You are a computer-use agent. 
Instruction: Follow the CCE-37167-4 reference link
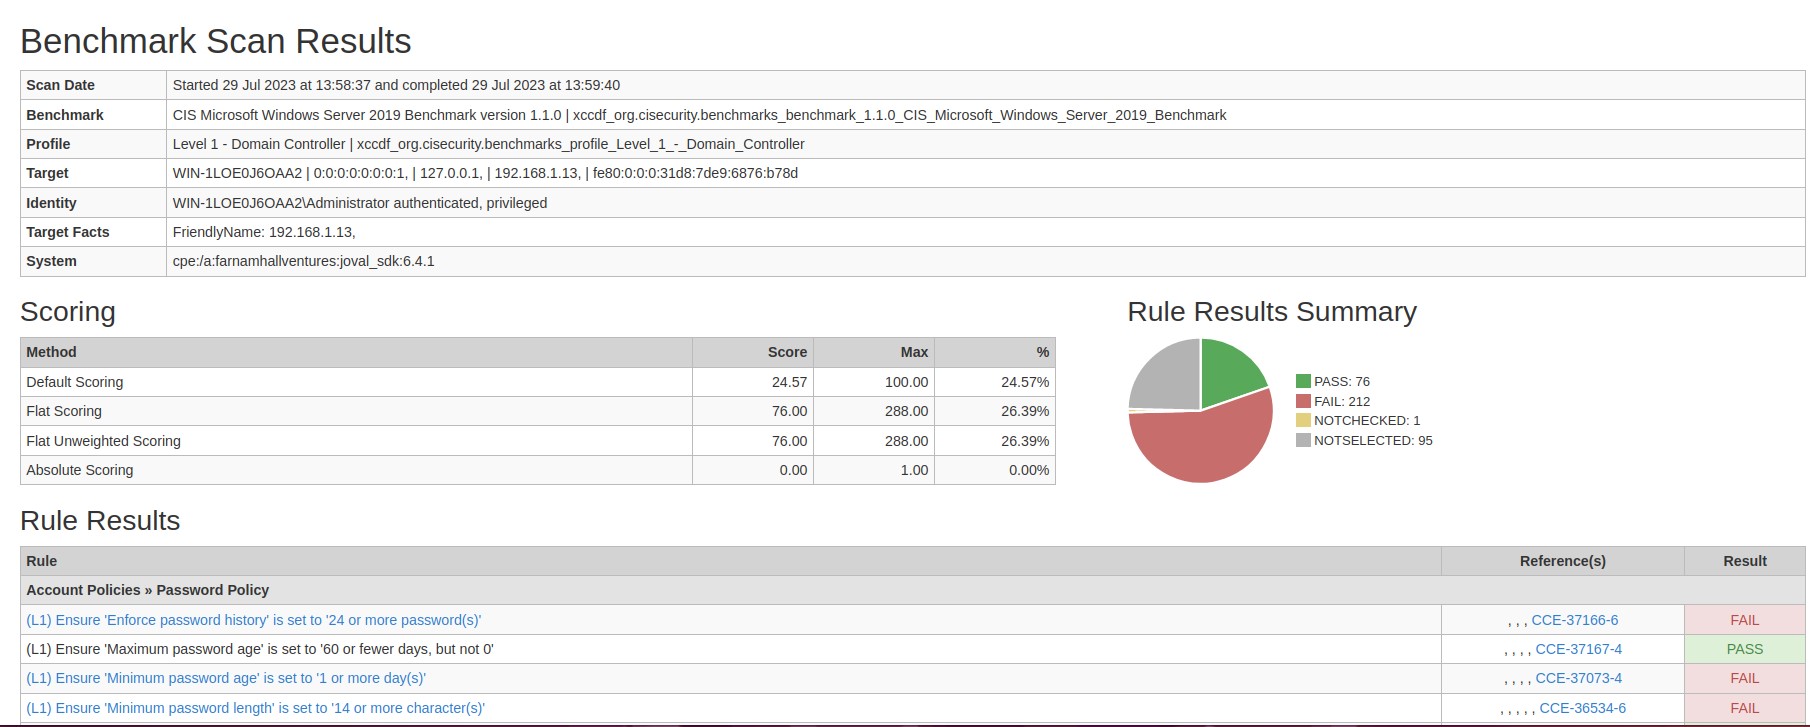1578,649
